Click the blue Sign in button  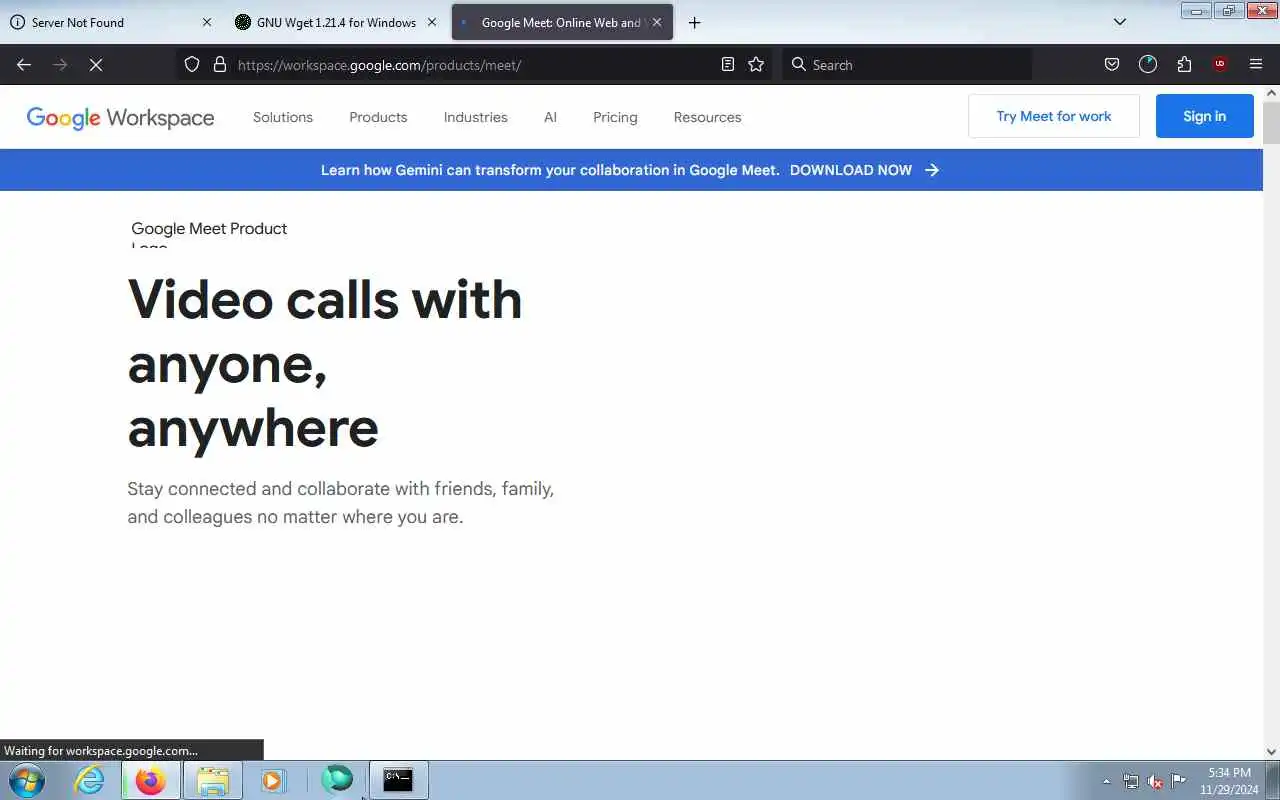click(1205, 116)
